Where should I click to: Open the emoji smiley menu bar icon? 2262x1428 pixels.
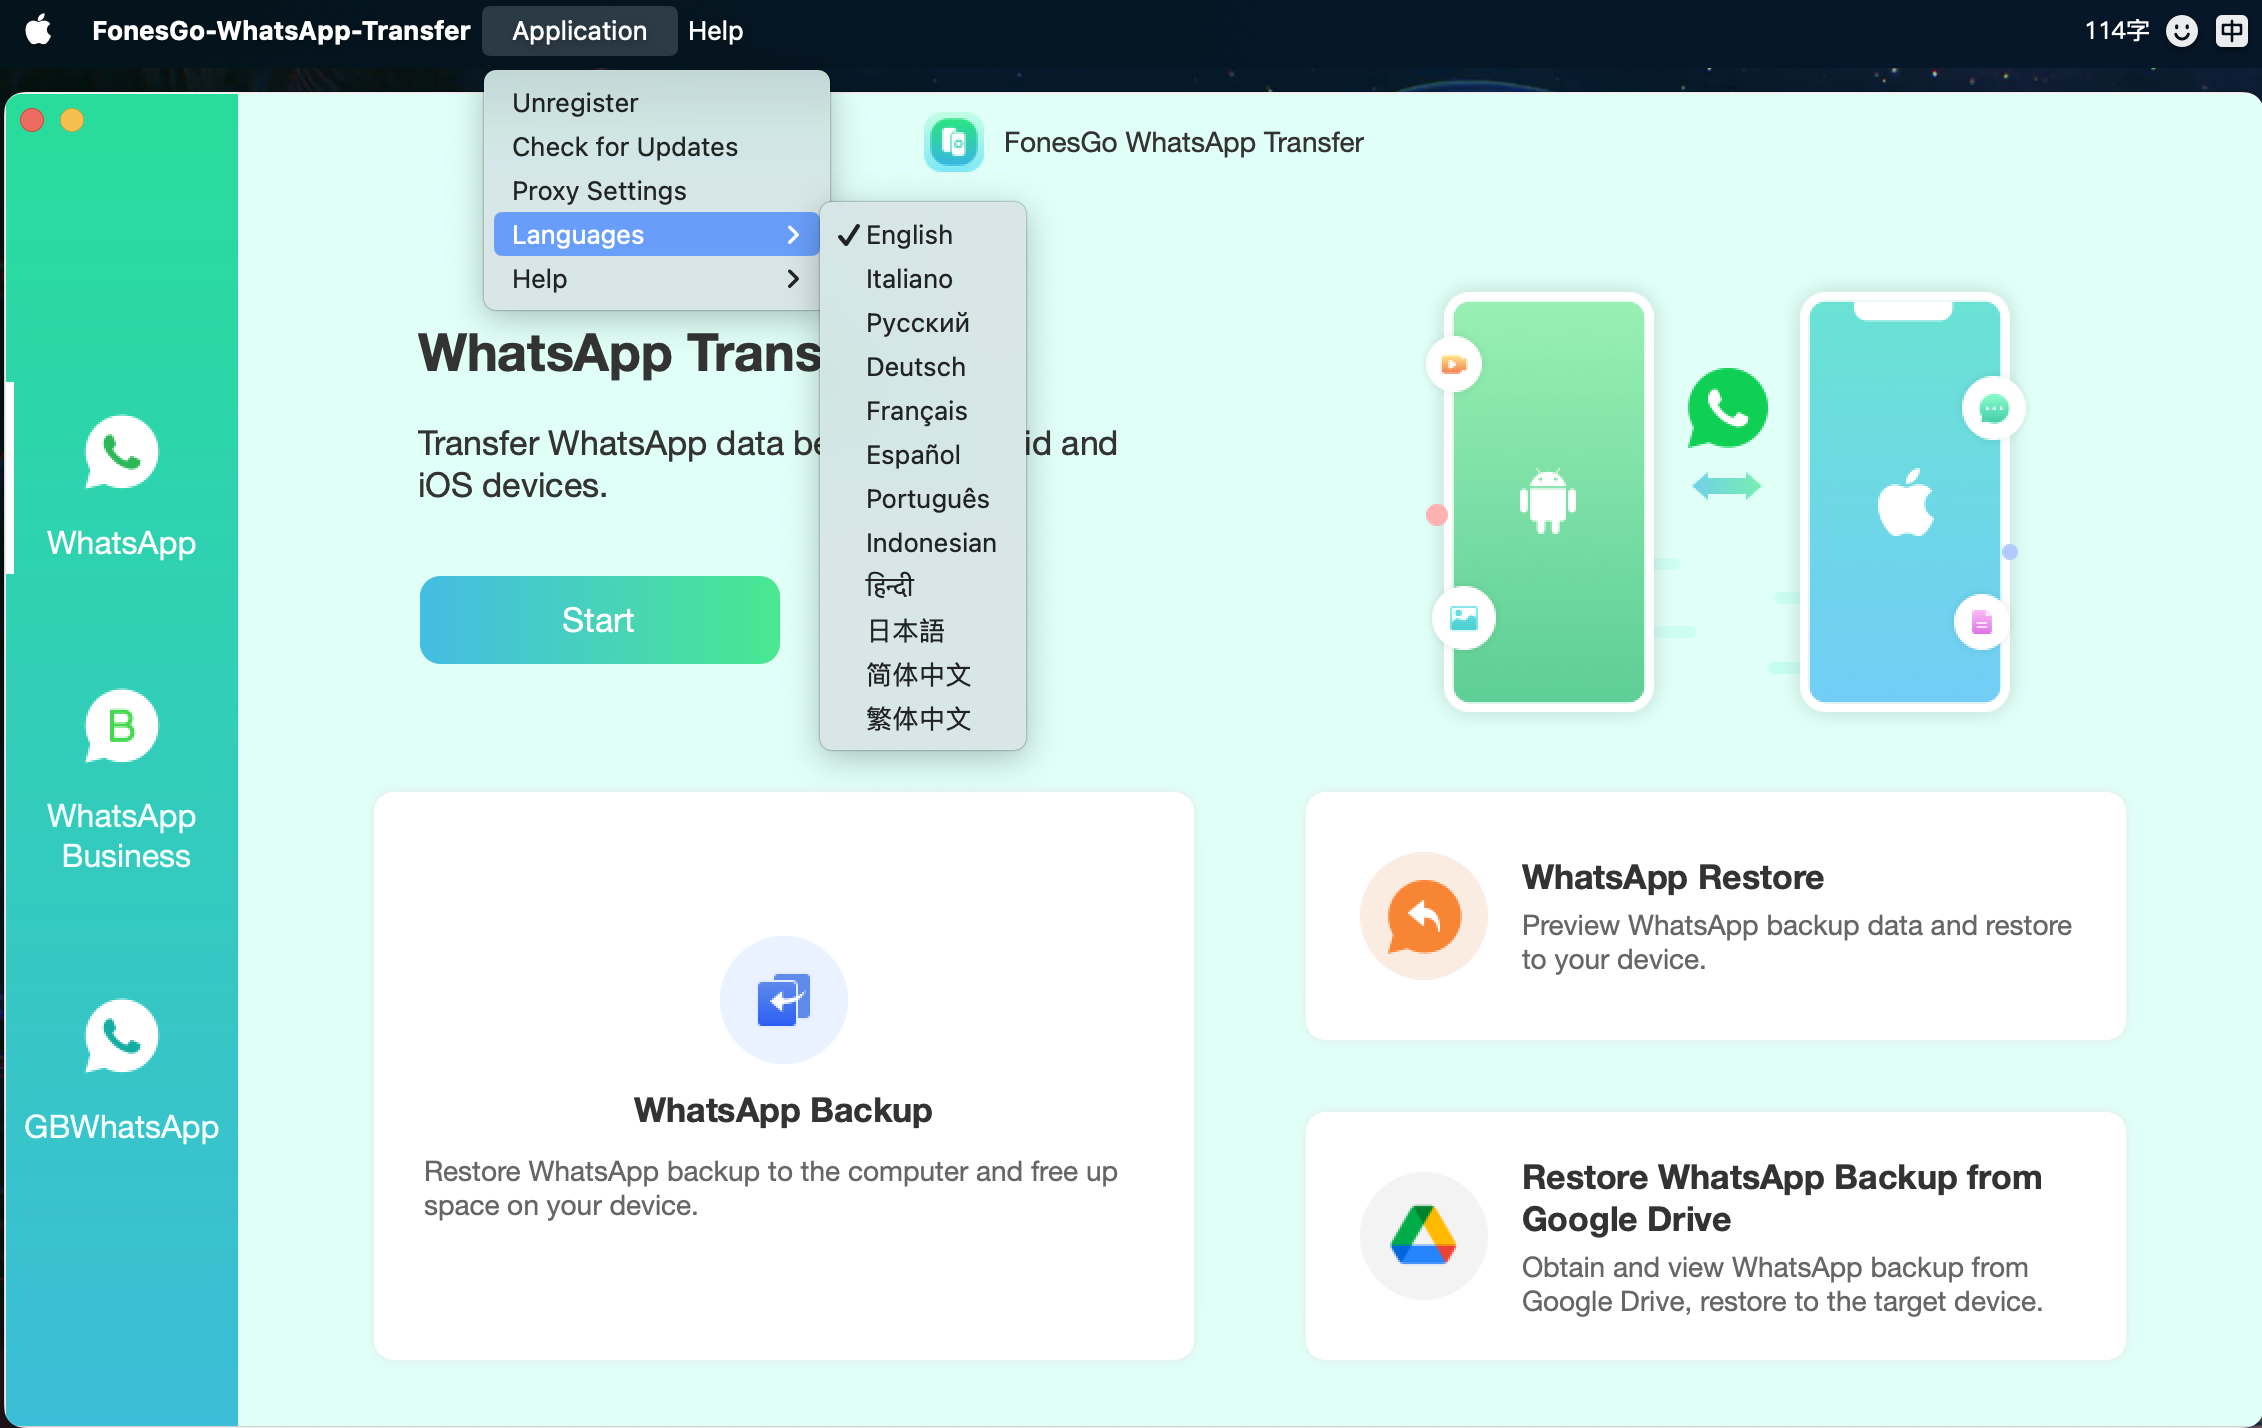pos(2182,31)
